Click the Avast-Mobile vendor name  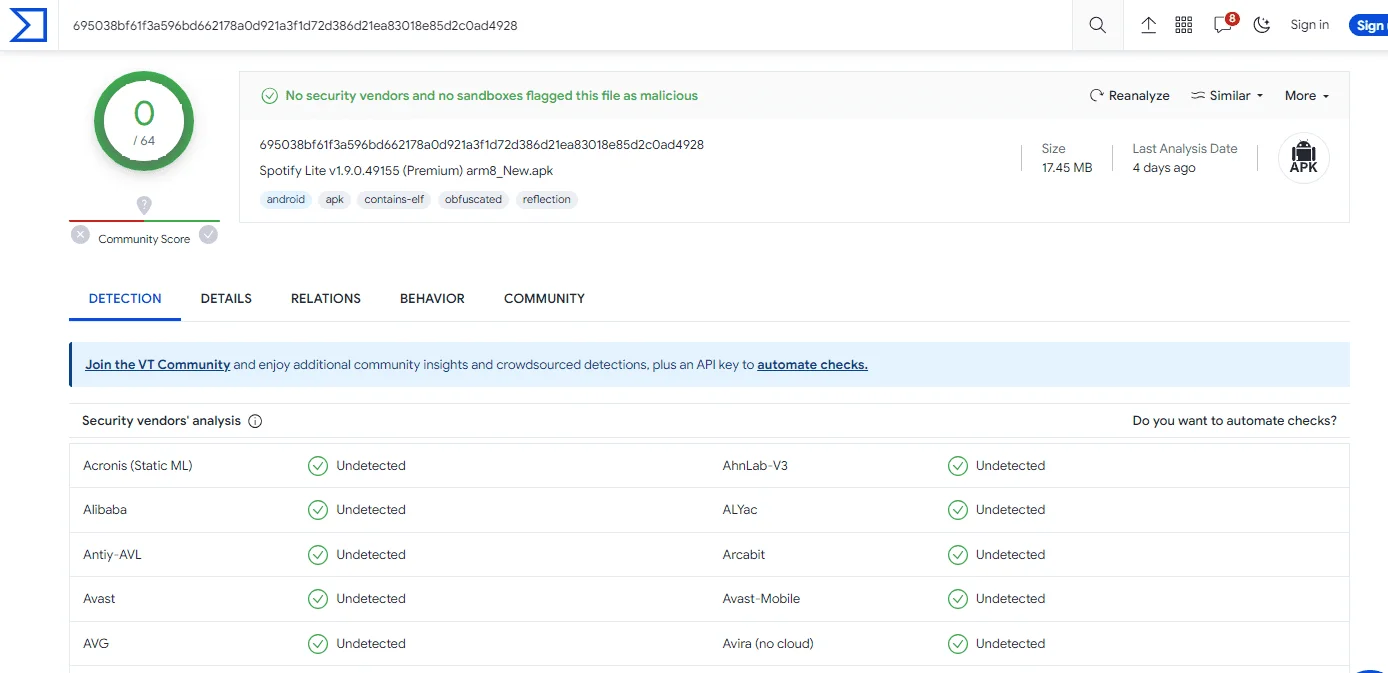tap(761, 599)
